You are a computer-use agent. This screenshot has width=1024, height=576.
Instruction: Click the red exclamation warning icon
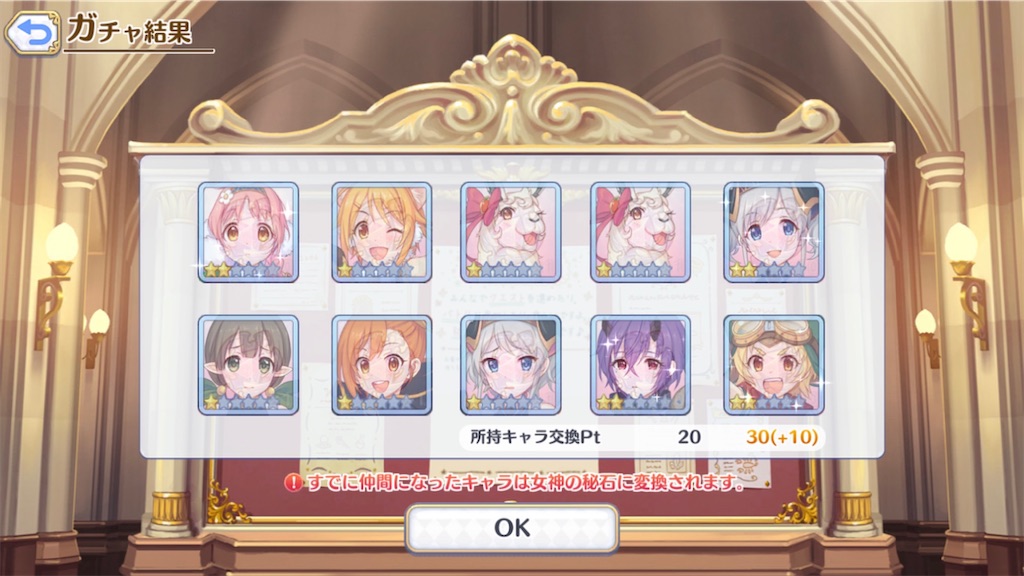(x=294, y=483)
